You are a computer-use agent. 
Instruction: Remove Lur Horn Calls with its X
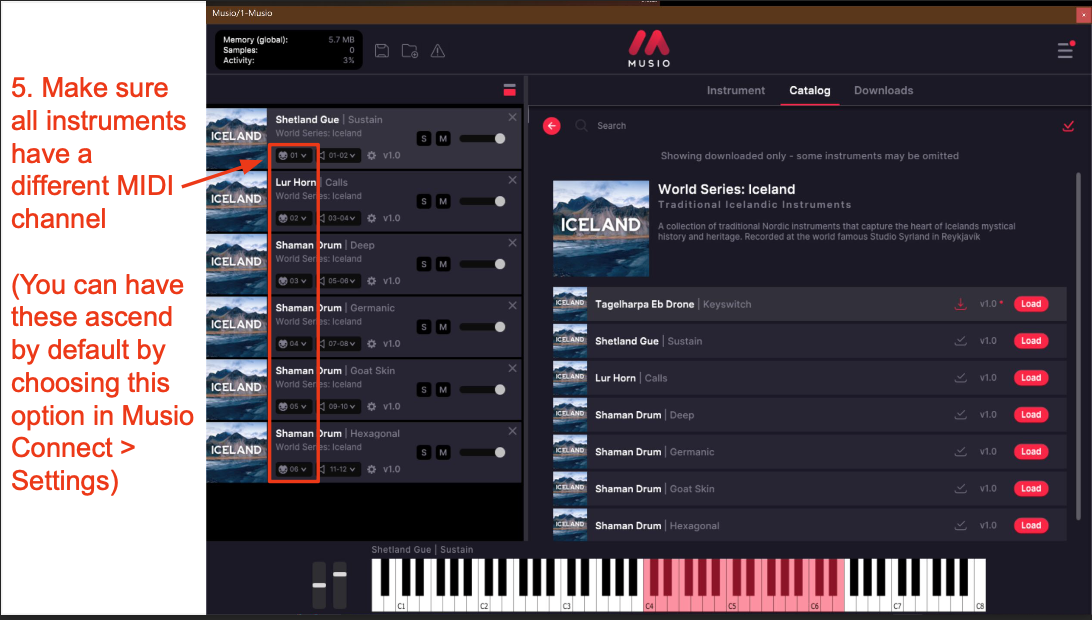[513, 180]
